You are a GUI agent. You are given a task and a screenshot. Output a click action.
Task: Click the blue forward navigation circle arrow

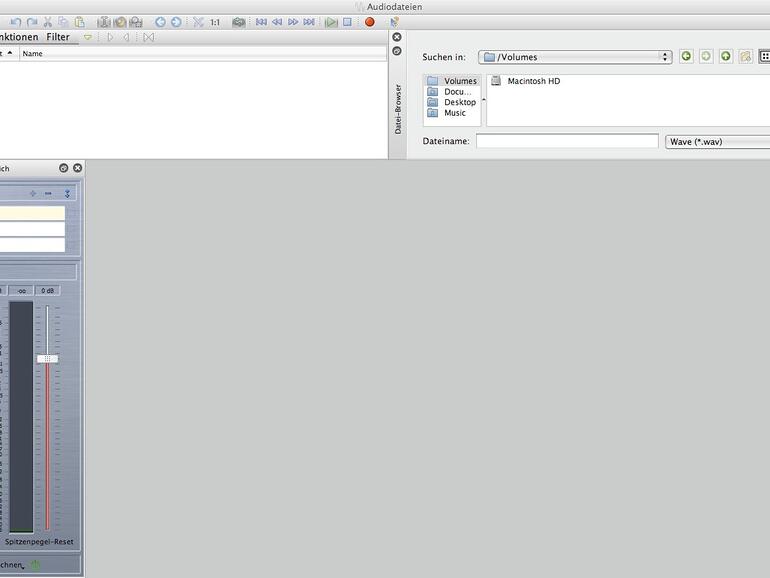(x=176, y=22)
